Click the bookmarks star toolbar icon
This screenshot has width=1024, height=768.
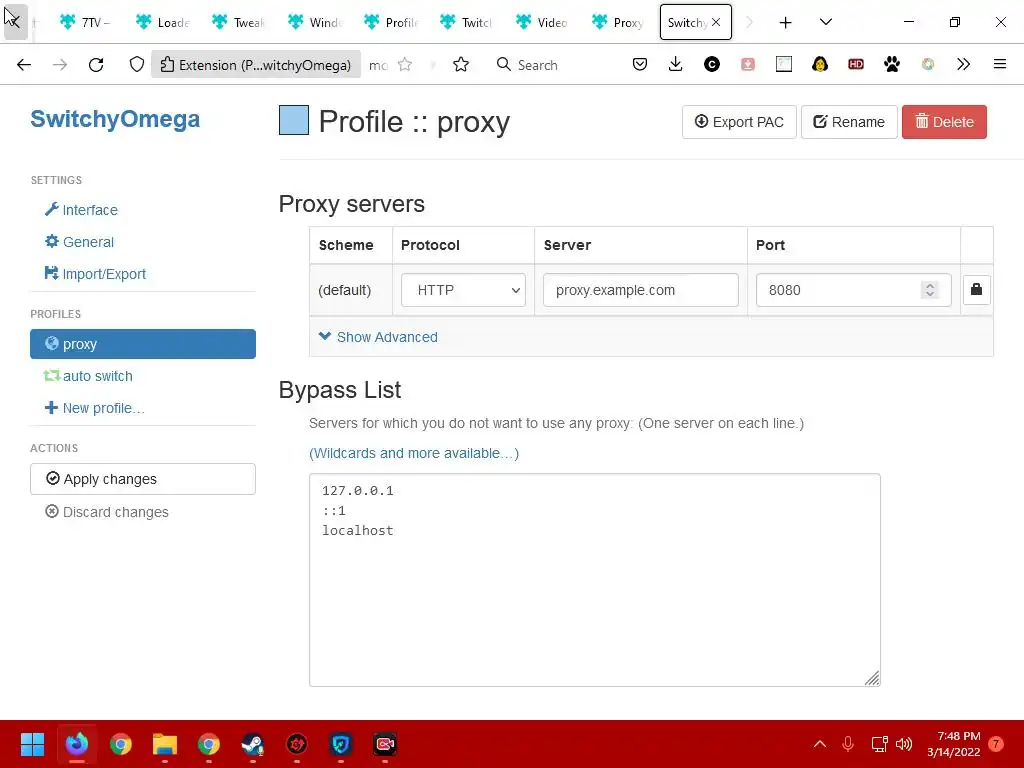[x=461, y=65]
